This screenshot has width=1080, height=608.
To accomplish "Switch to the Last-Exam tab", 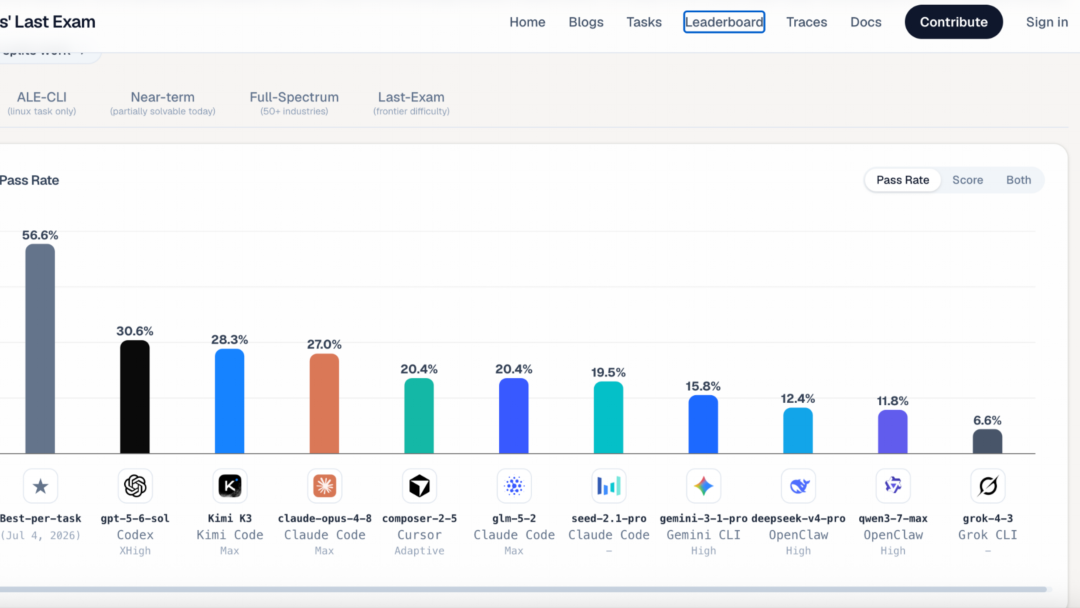I will pos(411,103).
